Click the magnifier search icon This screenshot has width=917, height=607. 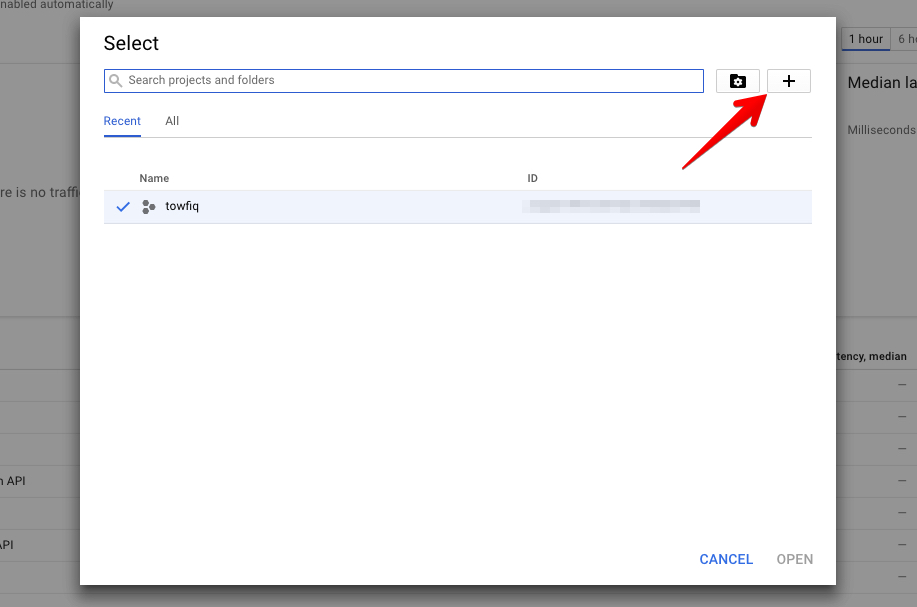click(116, 81)
